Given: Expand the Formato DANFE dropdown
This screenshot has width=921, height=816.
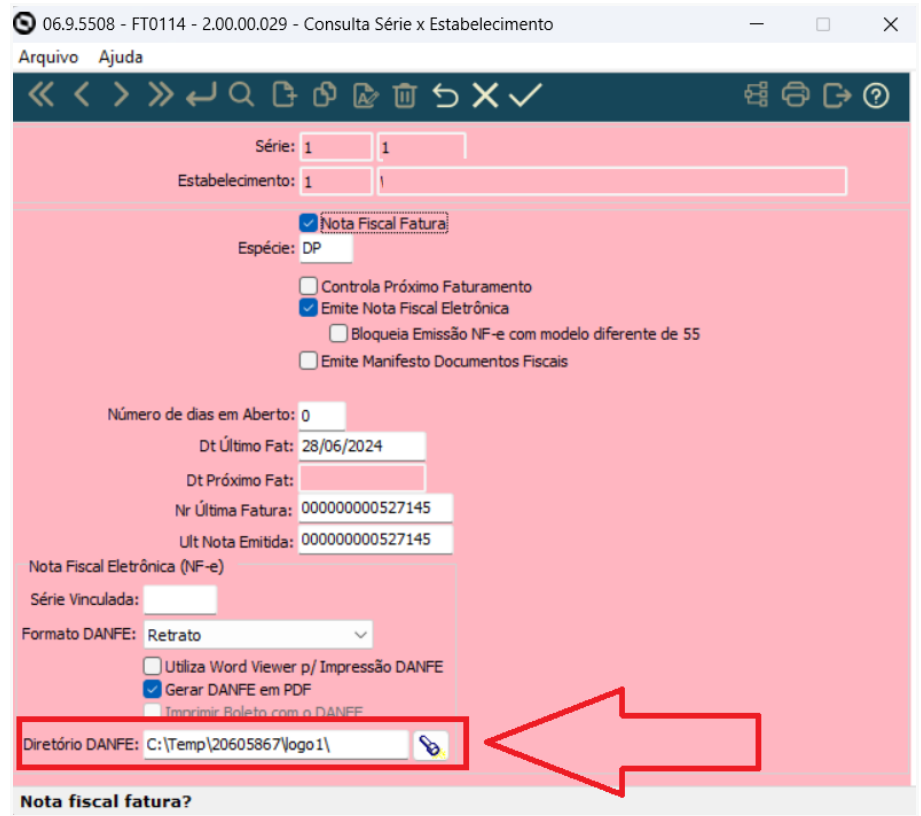Looking at the screenshot, I should (258, 635).
